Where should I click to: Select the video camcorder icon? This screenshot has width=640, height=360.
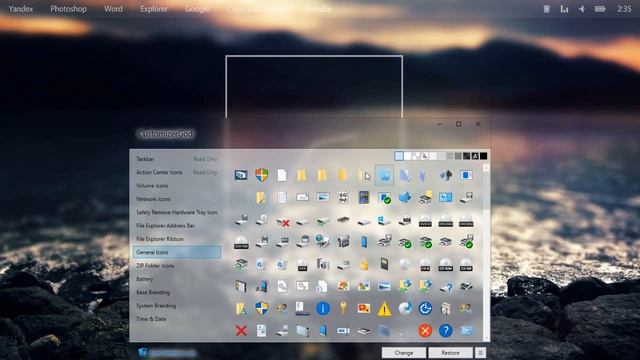(343, 242)
